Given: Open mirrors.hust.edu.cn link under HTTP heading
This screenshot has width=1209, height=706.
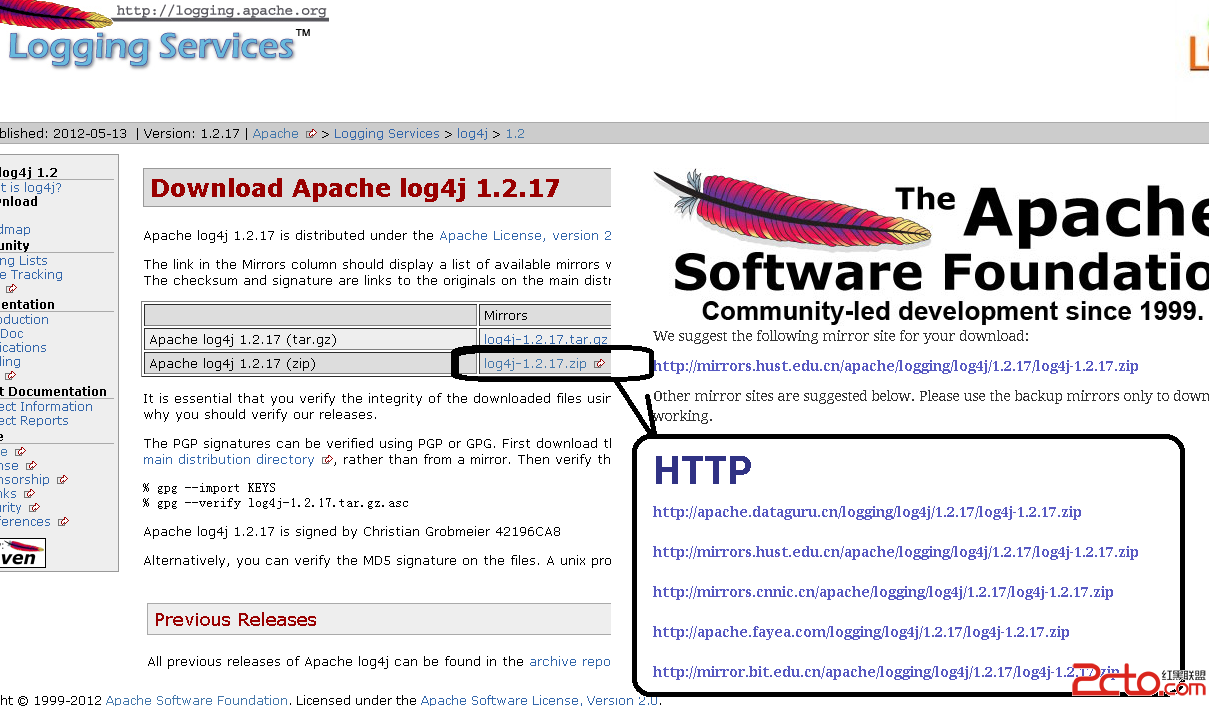Looking at the screenshot, I should click(895, 552).
